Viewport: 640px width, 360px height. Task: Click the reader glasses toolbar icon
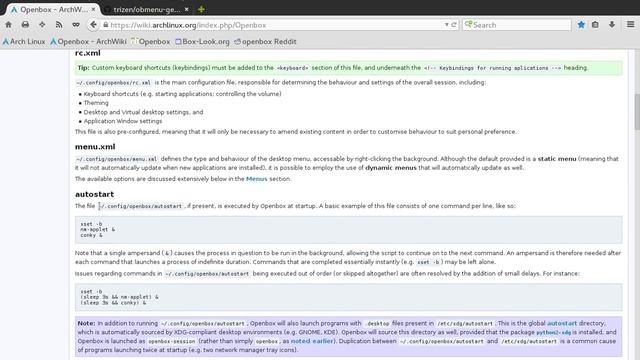[76, 25]
